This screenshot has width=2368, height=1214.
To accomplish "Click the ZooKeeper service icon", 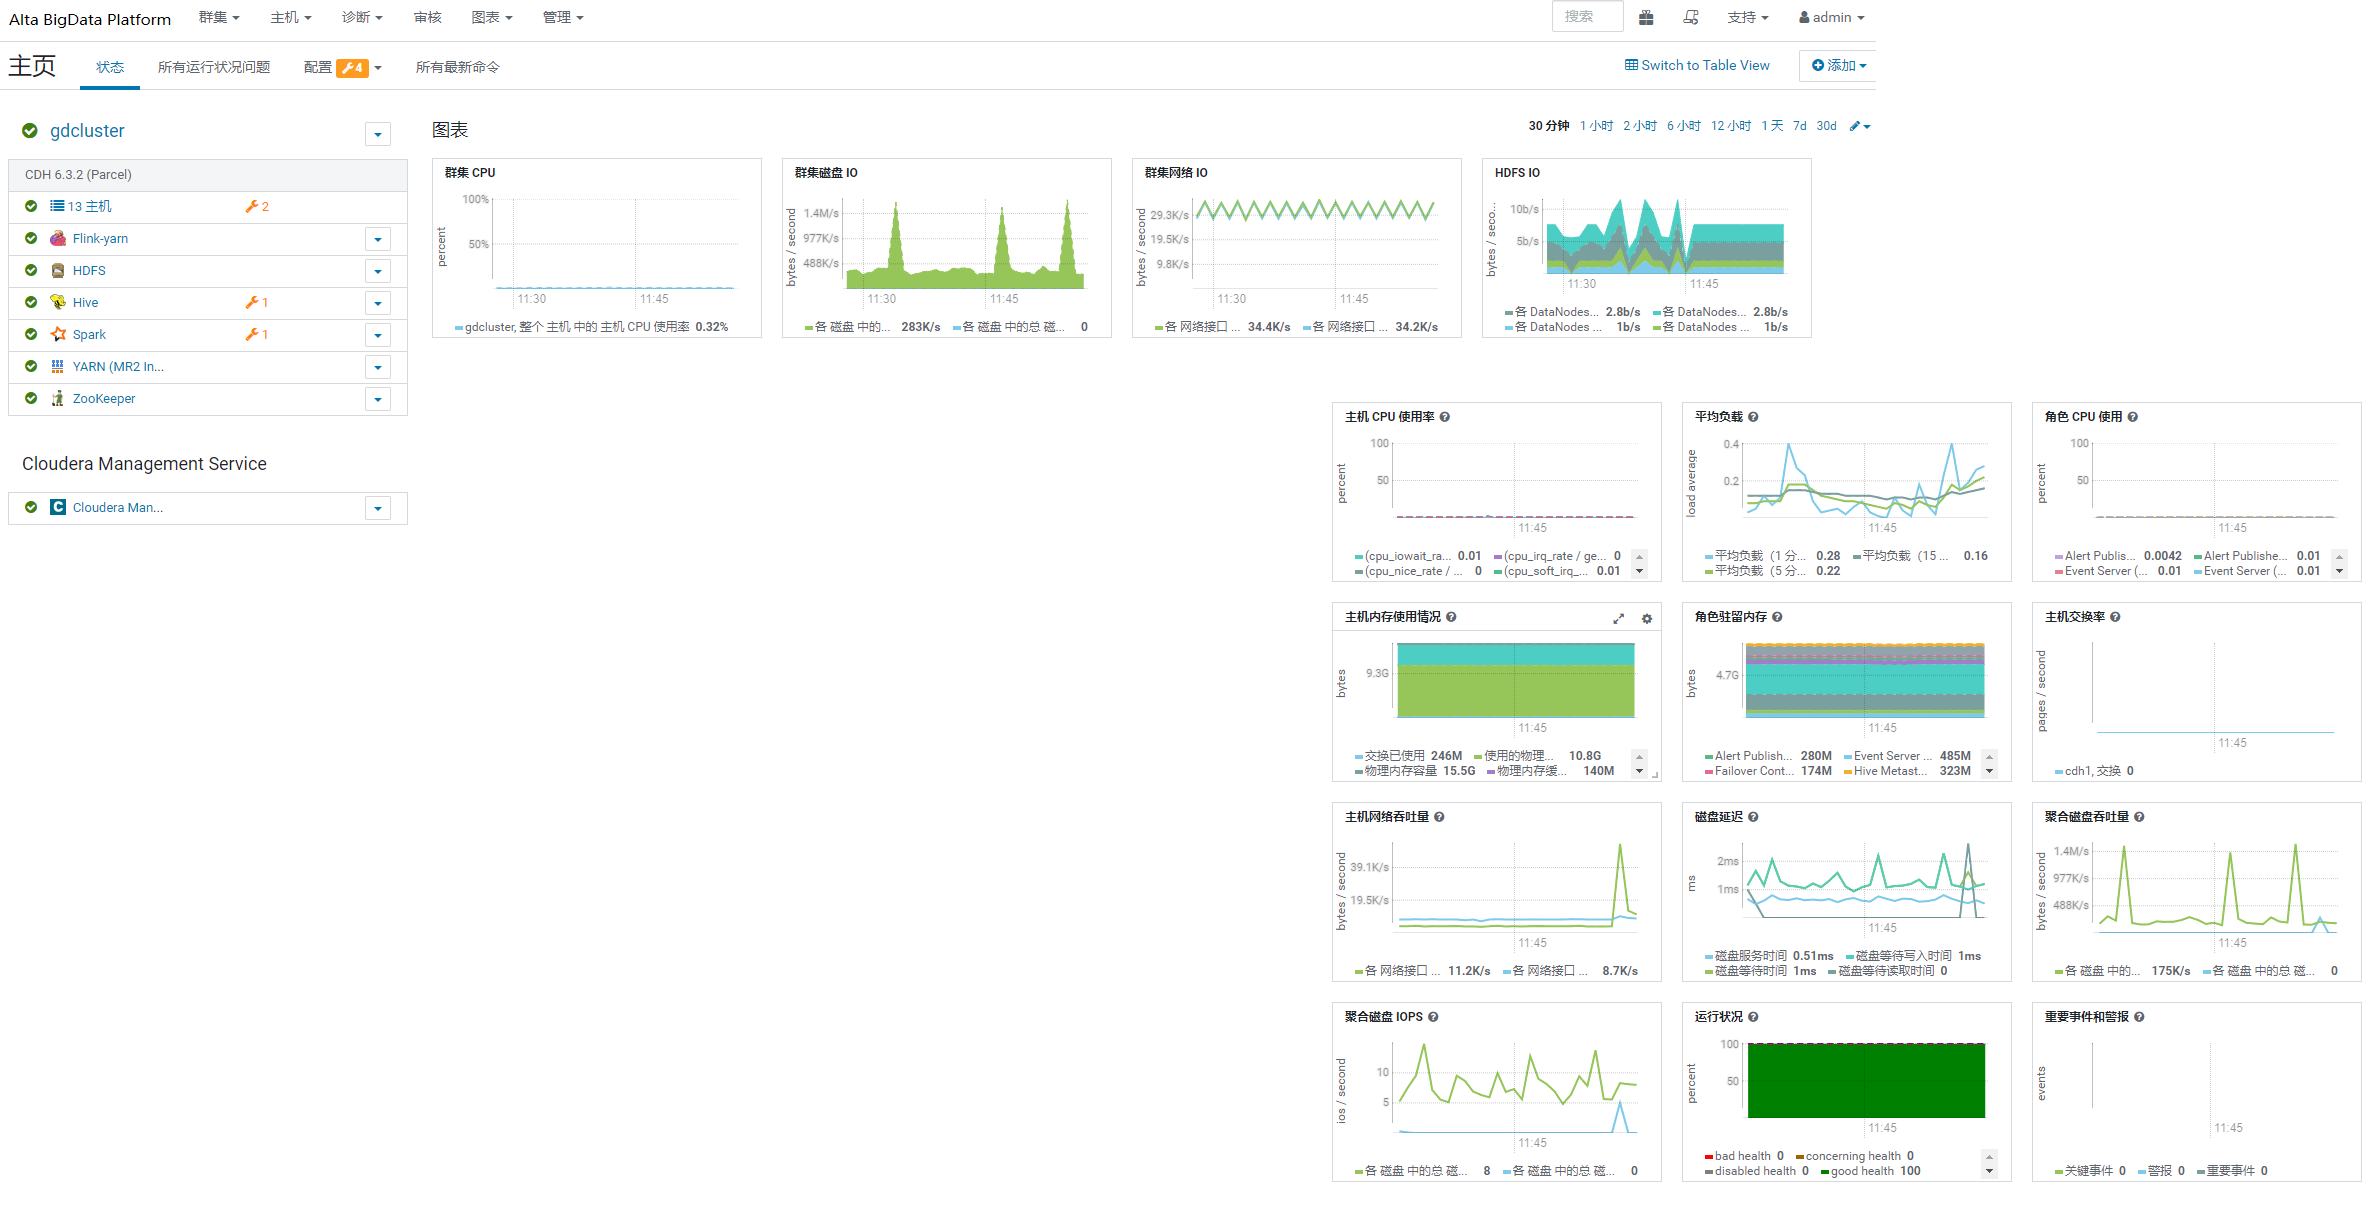I will [x=58, y=398].
